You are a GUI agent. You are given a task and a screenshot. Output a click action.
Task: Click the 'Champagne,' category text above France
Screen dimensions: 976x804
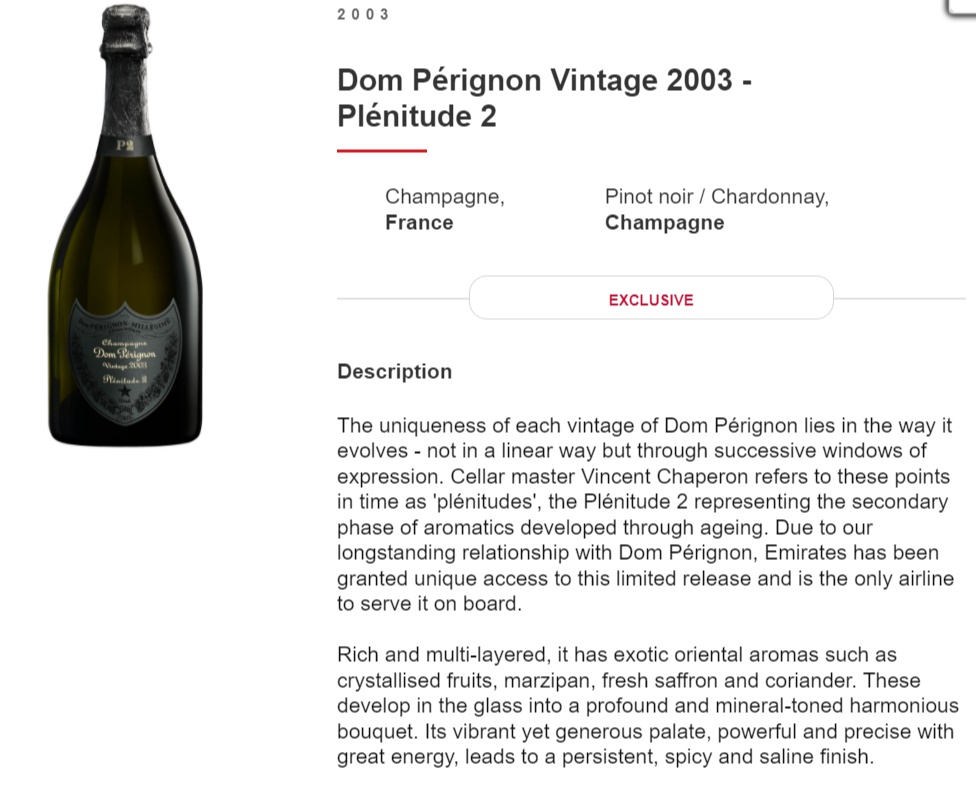(x=444, y=197)
